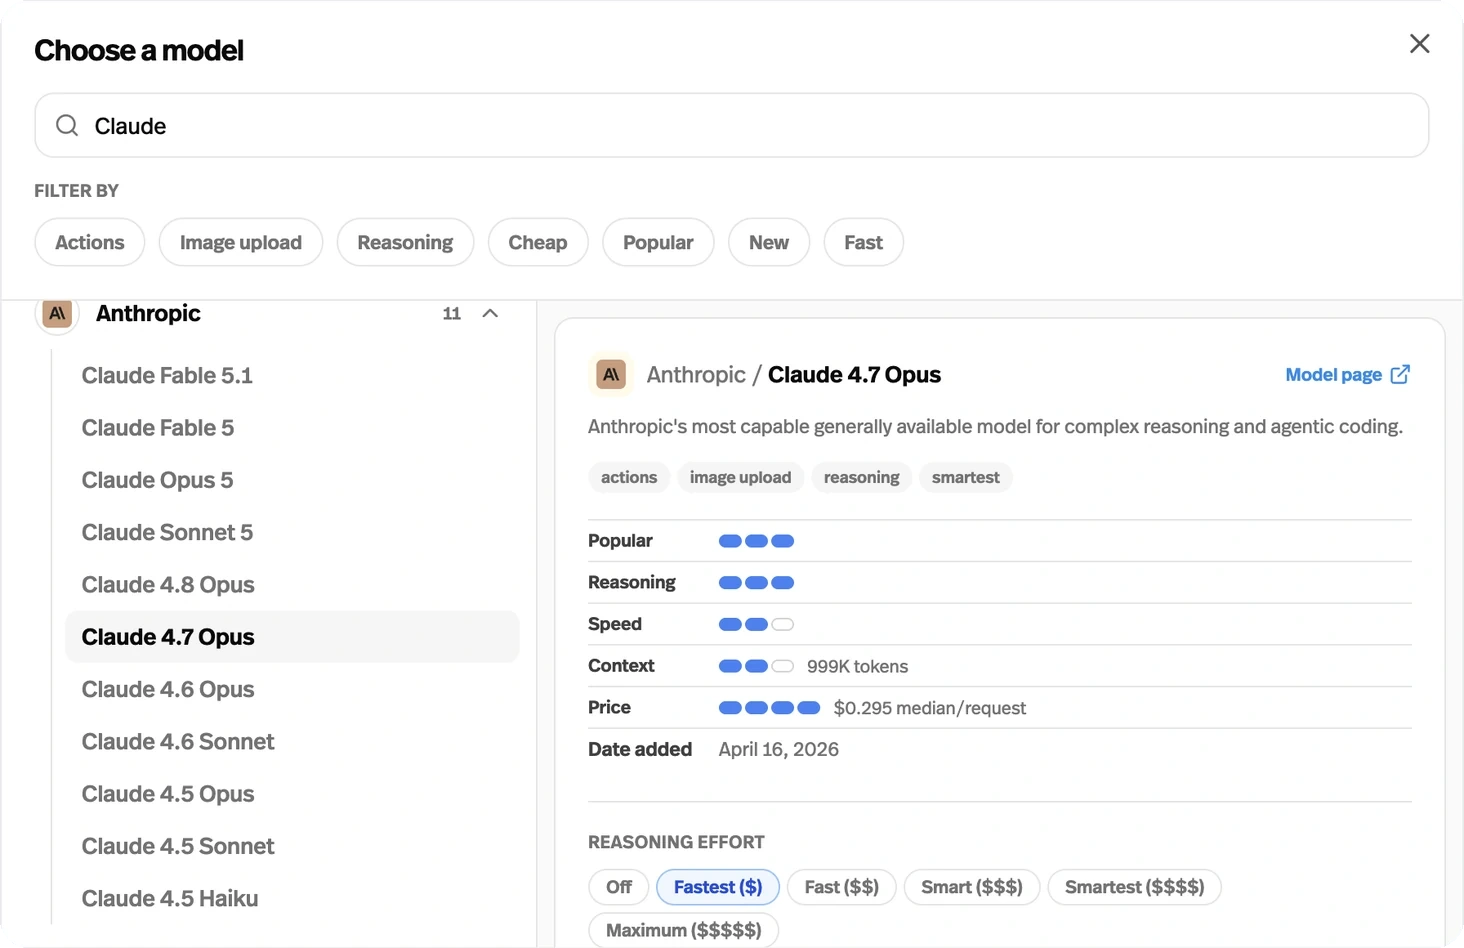Click the 999K tokens context value
The image size is (1464, 948).
coord(858,667)
